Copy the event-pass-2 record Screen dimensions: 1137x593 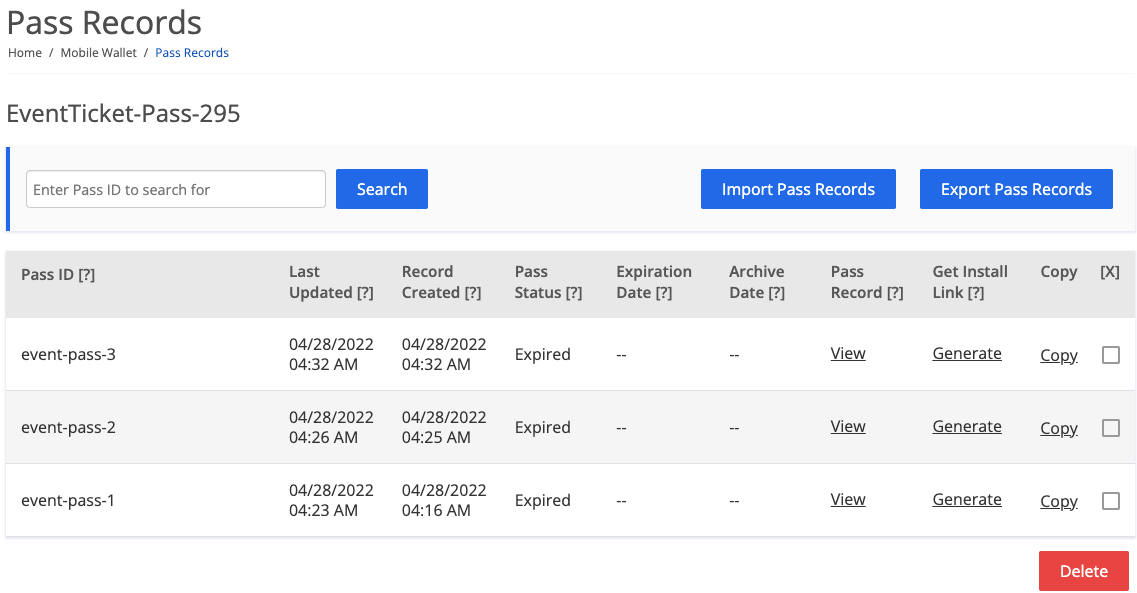1058,429
